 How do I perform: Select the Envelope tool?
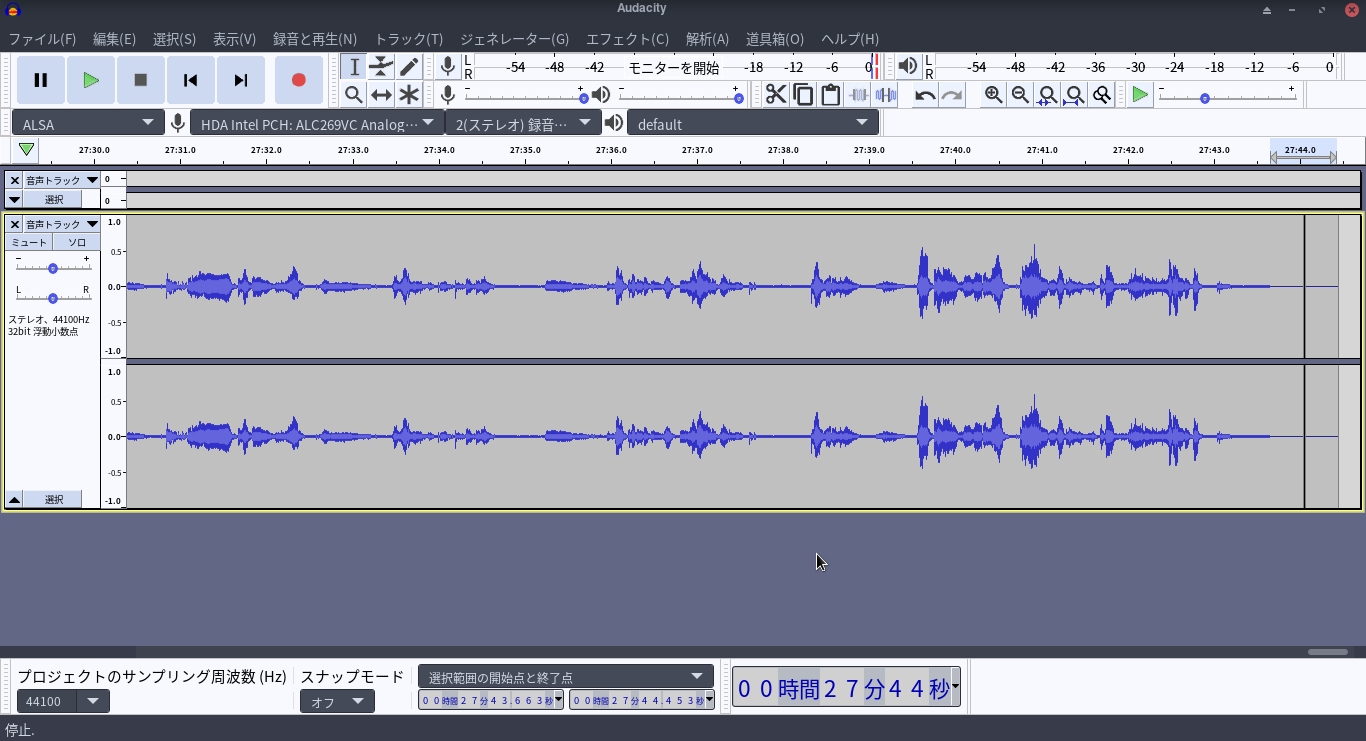click(381, 67)
